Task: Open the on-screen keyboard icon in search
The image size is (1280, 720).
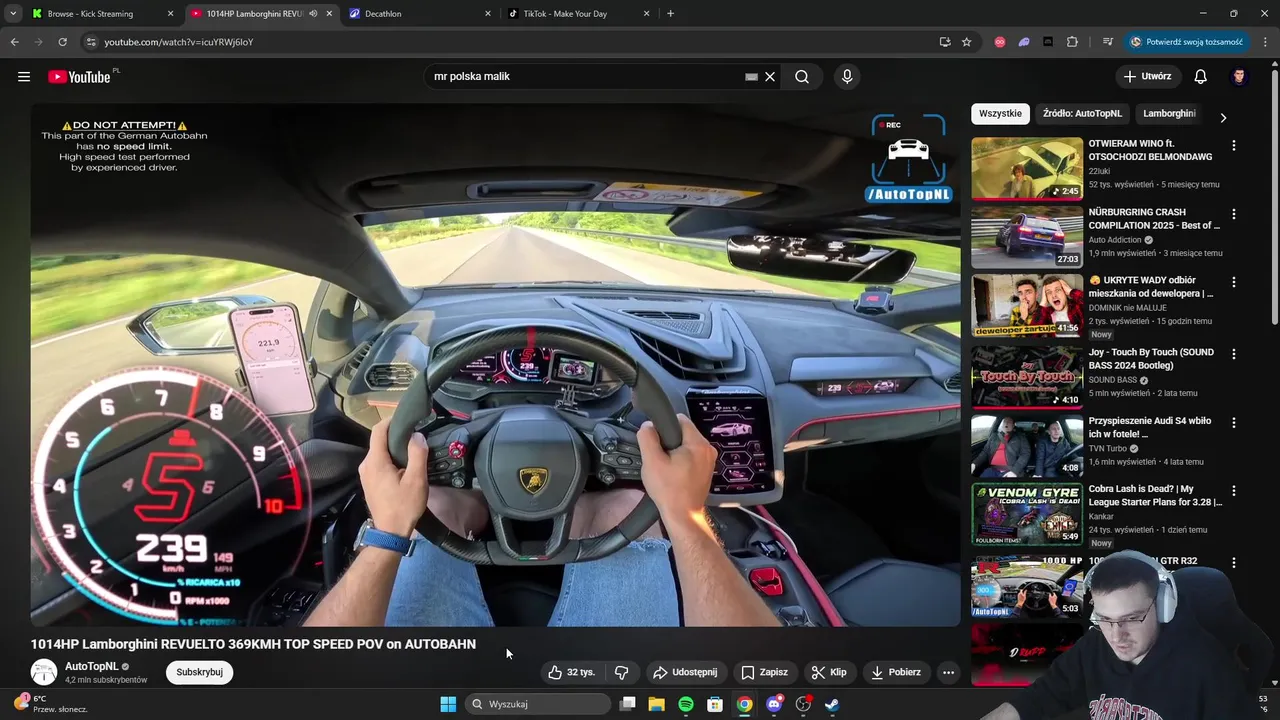Action: coord(751,77)
